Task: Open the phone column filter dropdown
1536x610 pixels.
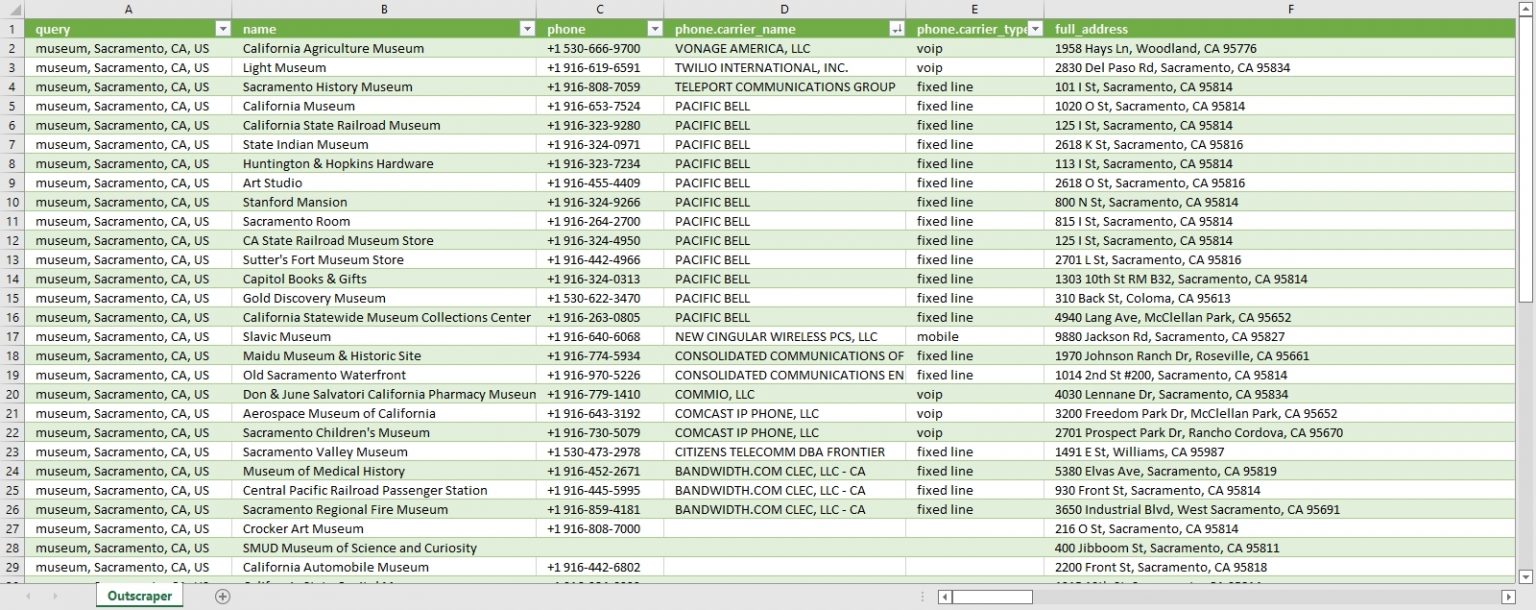Action: click(x=654, y=29)
